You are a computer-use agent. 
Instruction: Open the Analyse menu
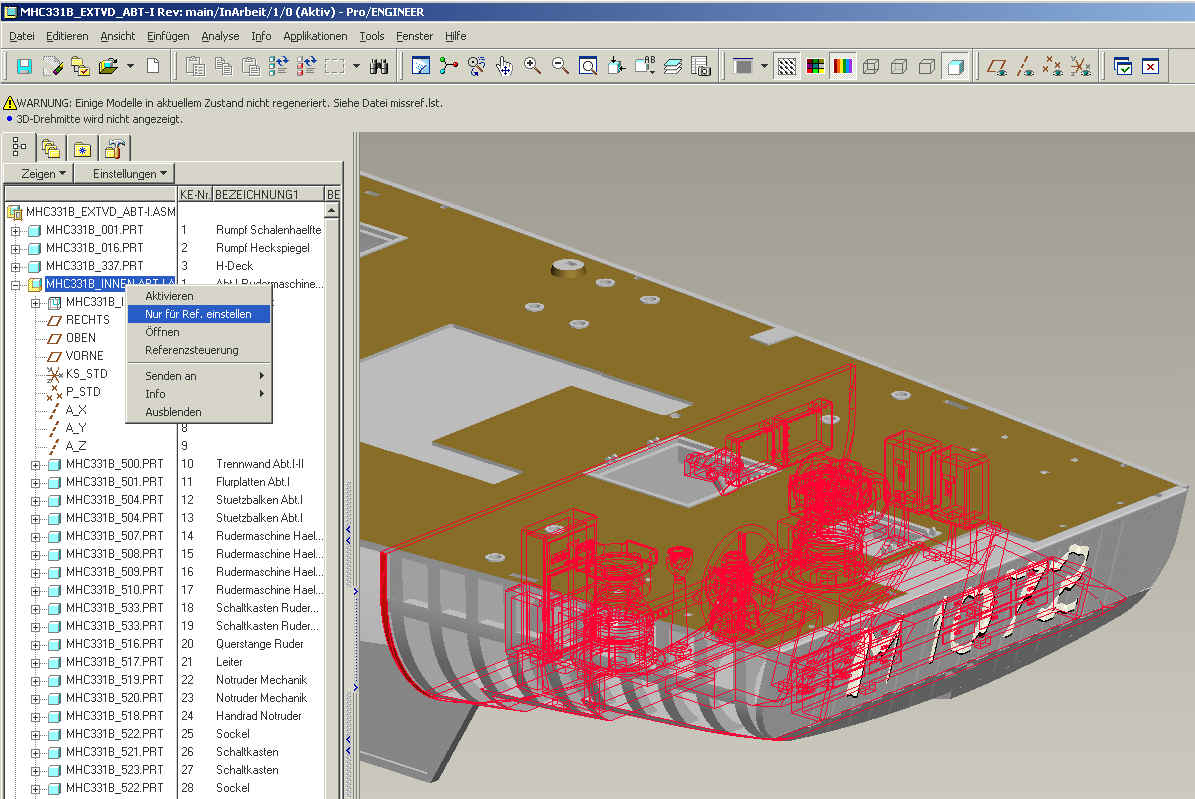point(220,36)
